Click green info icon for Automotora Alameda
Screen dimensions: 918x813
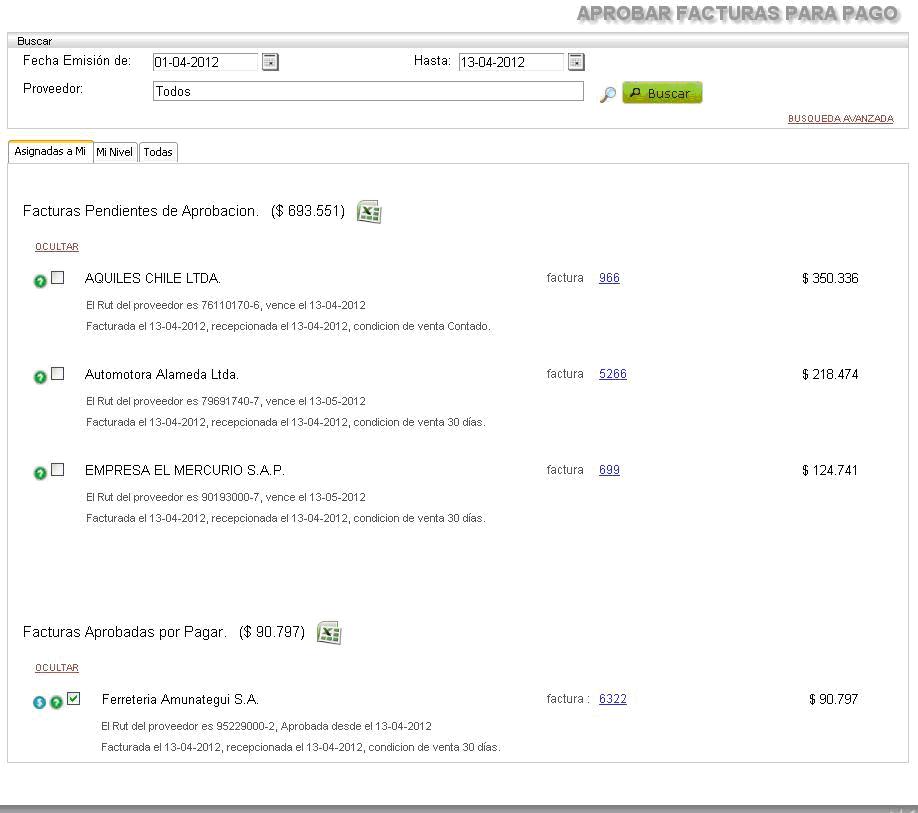click(40, 378)
